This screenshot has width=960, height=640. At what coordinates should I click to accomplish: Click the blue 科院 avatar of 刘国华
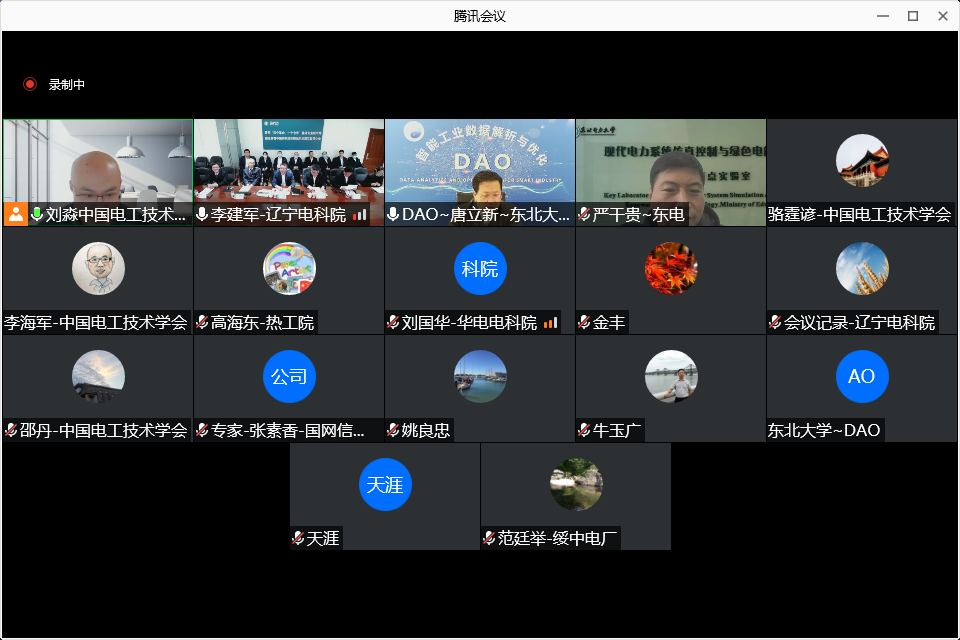[480, 268]
